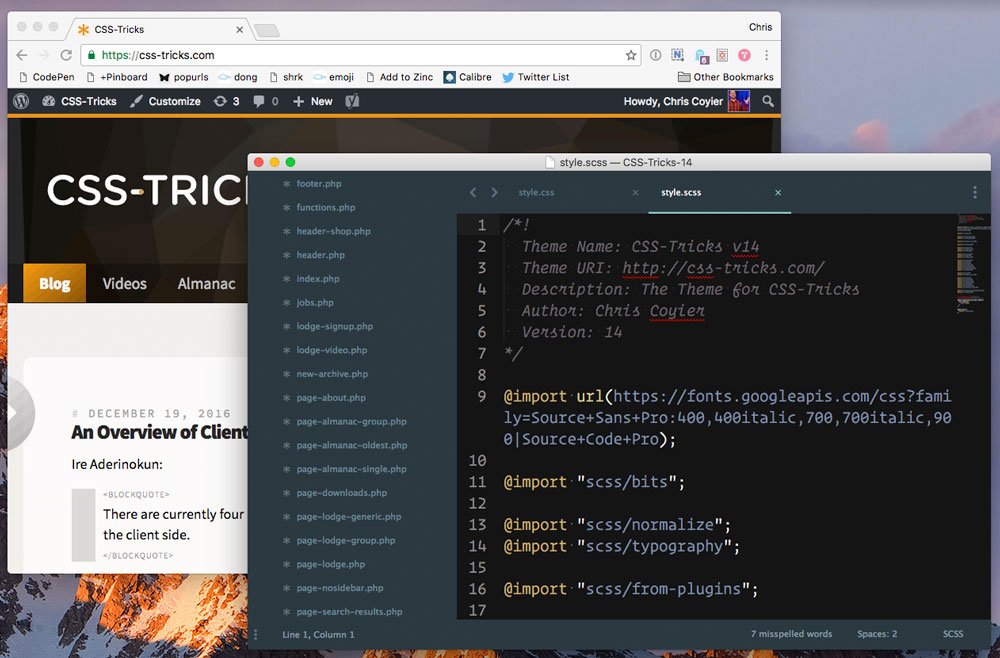
Task: Navigate back with the editor's left chevron
Action: click(x=473, y=193)
